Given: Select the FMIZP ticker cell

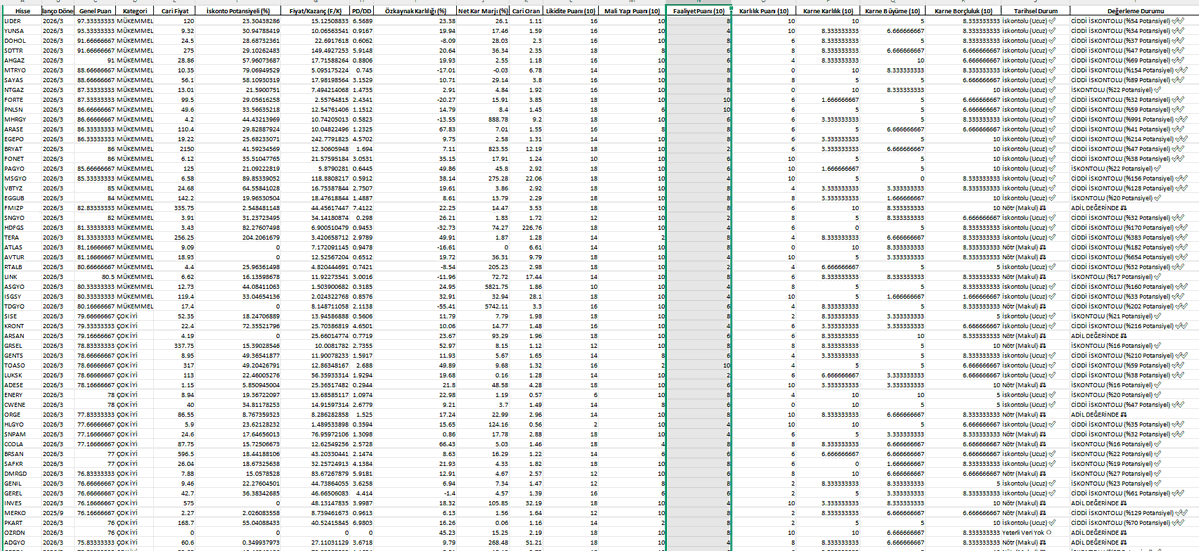Looking at the screenshot, I should (21, 209).
